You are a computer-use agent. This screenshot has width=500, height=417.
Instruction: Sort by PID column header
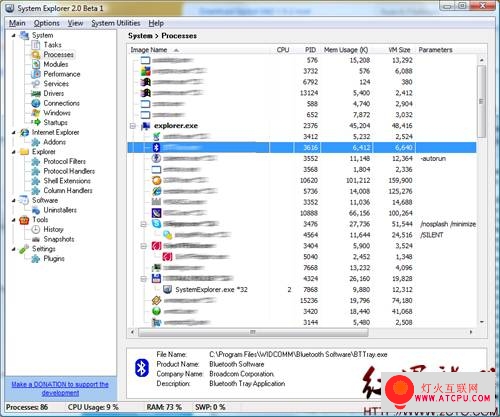click(x=307, y=50)
